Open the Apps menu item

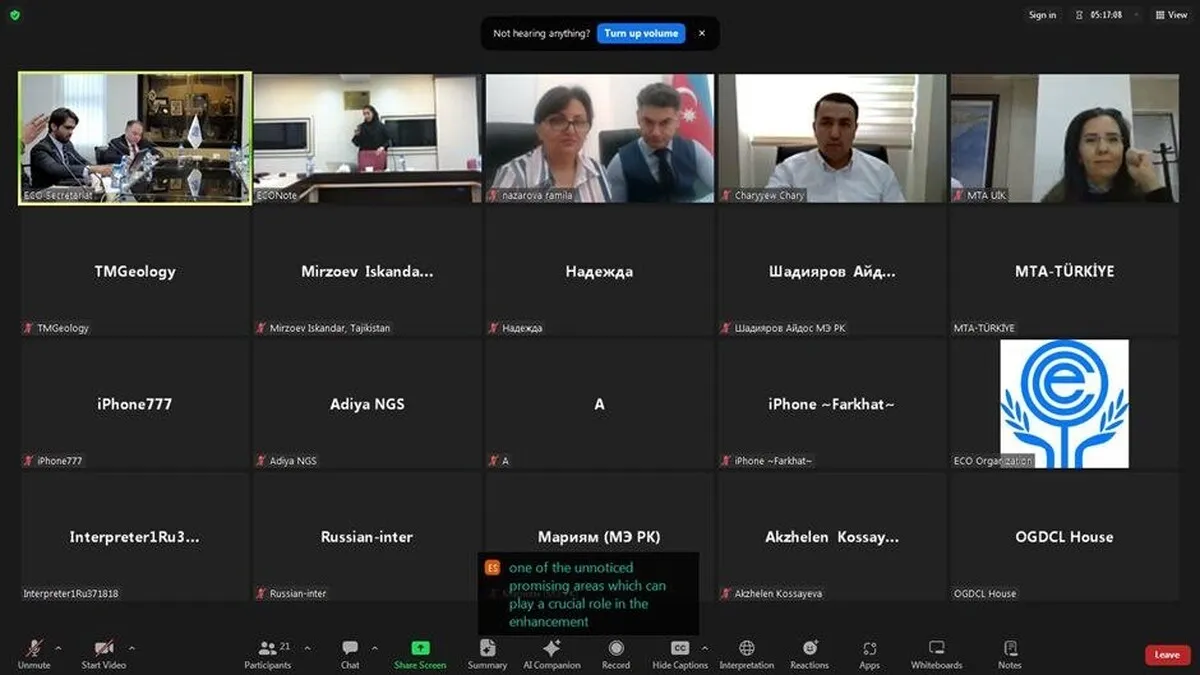[870, 654]
